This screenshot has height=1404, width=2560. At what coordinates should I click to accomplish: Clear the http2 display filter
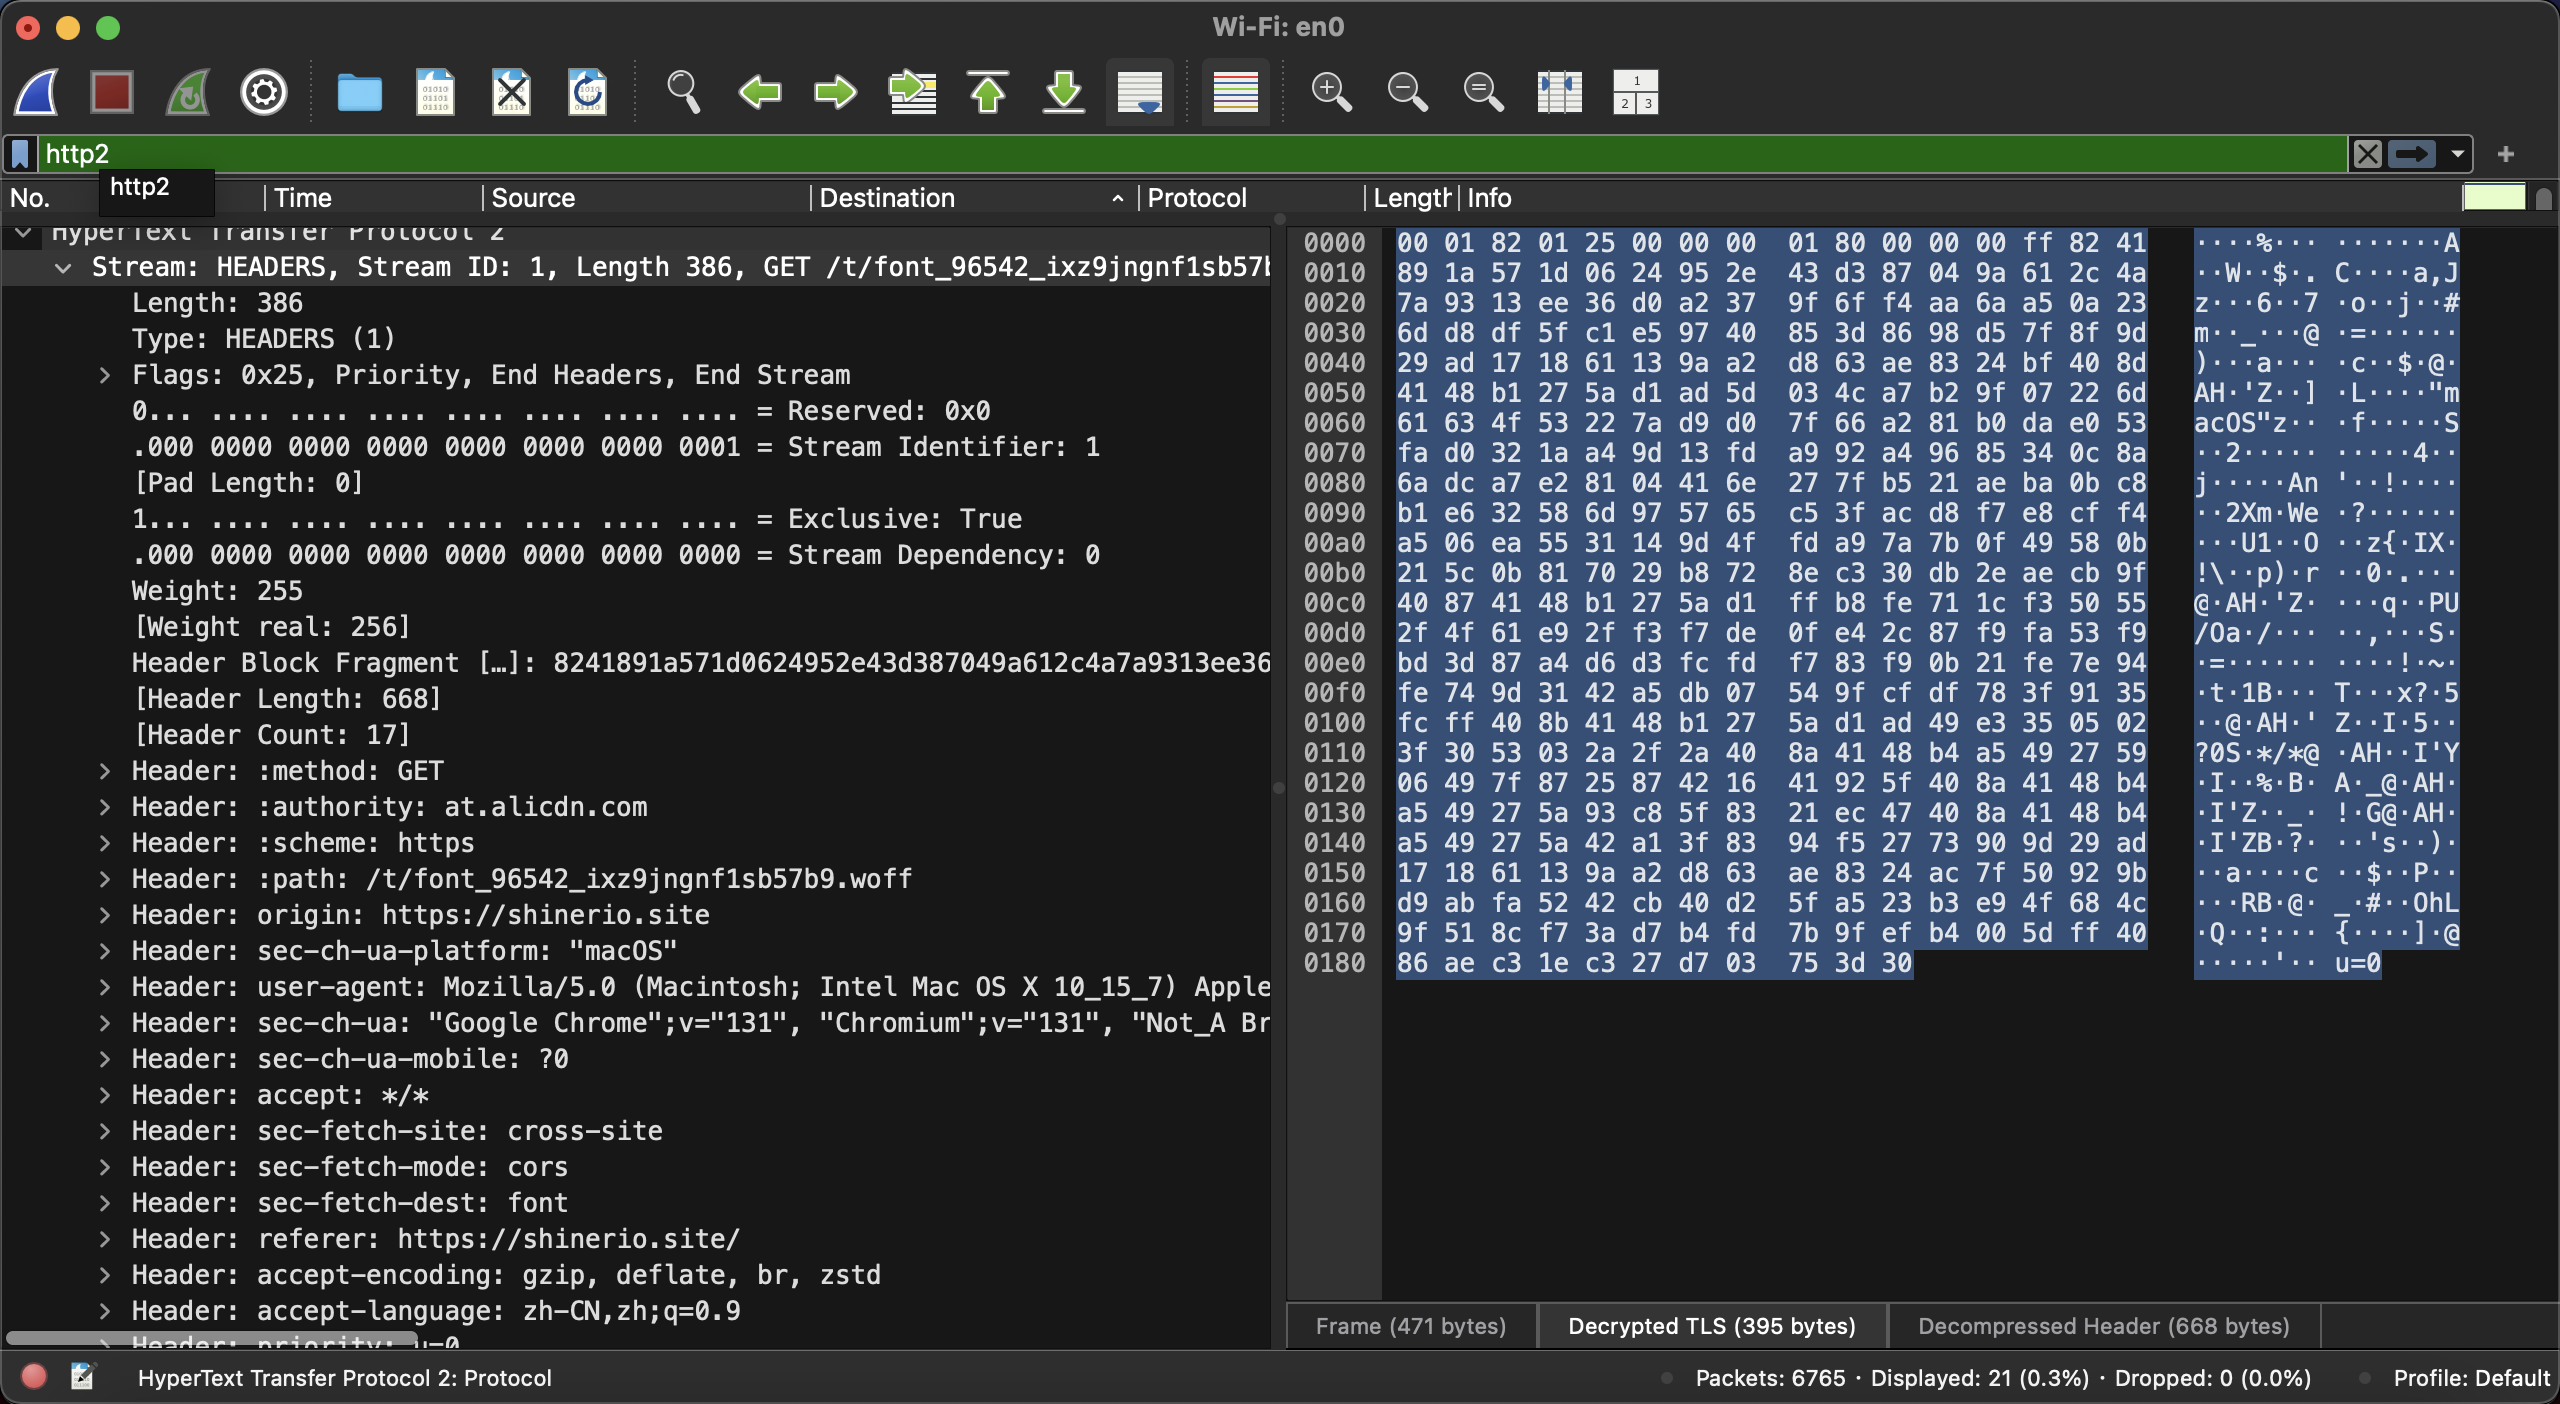[x=2367, y=154]
